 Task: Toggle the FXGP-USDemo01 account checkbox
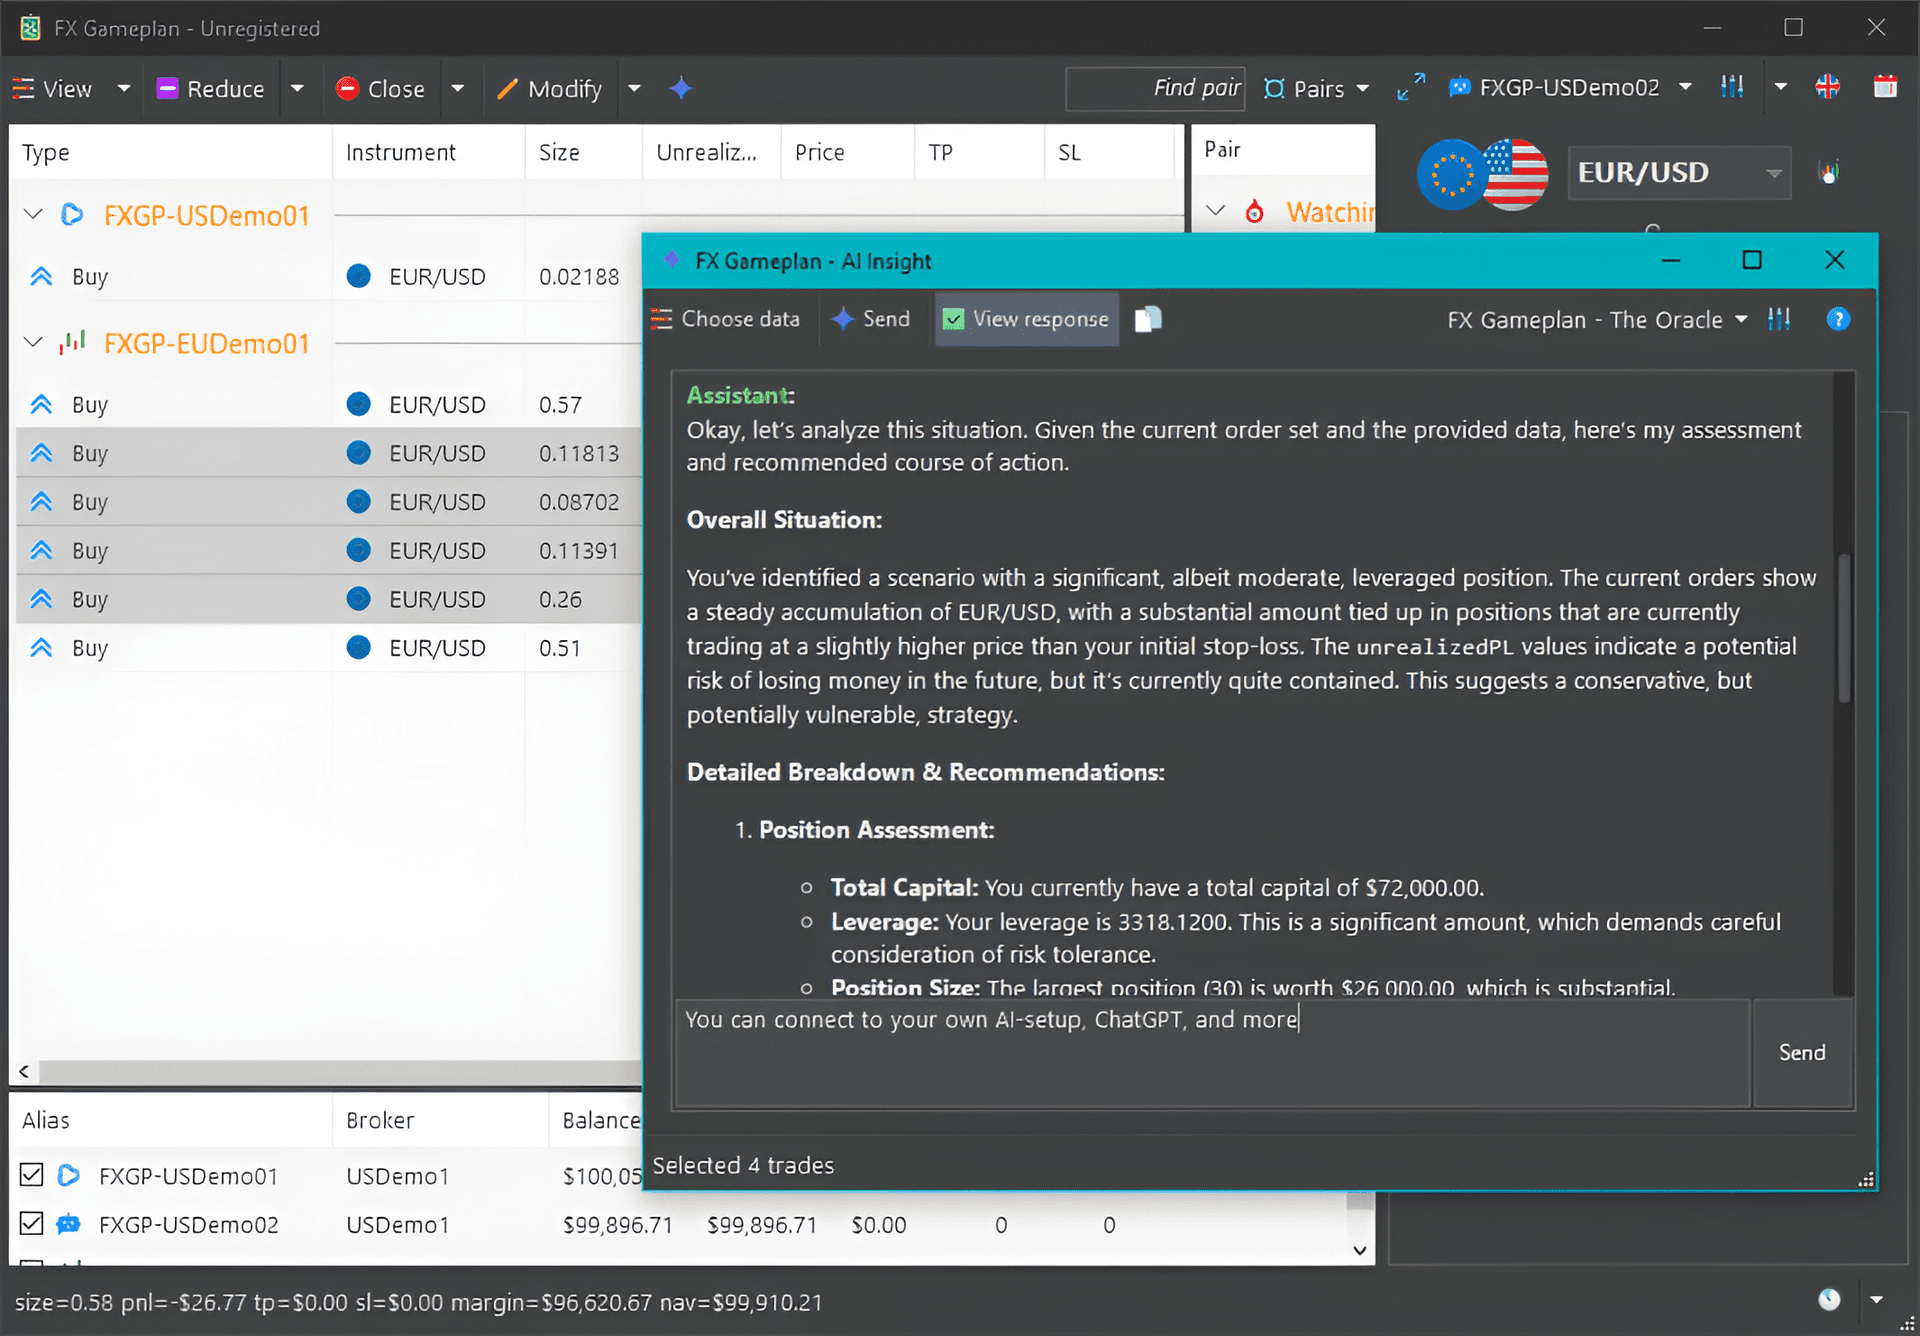coord(32,1174)
